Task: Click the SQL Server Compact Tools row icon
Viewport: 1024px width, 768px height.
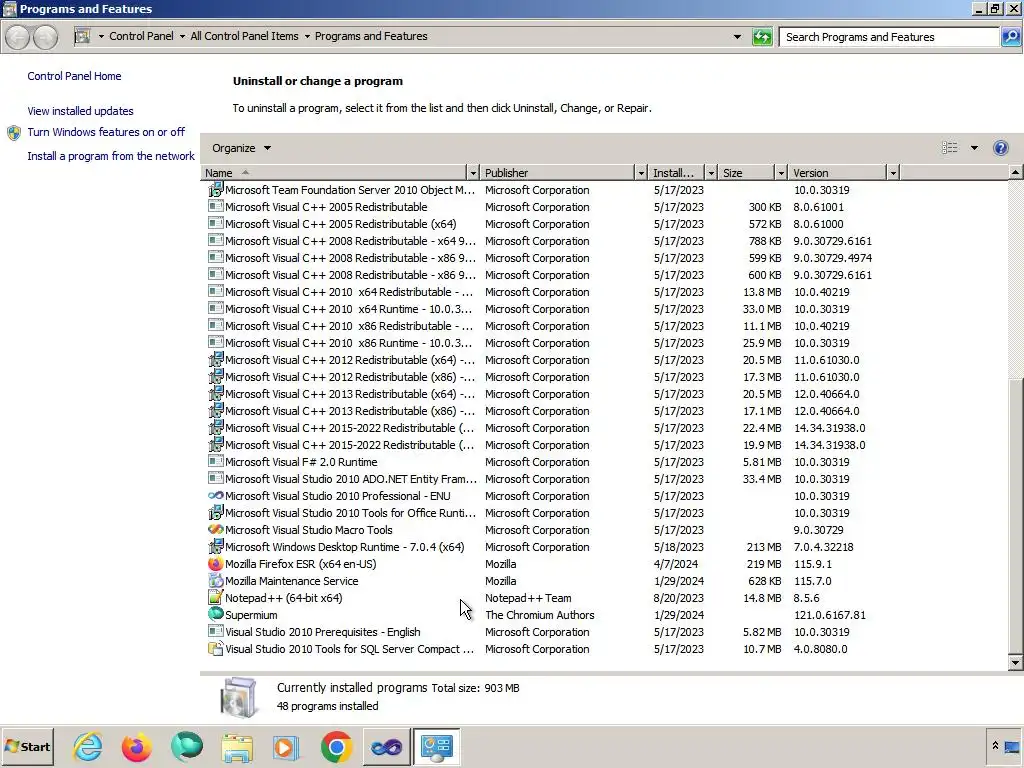Action: point(215,648)
